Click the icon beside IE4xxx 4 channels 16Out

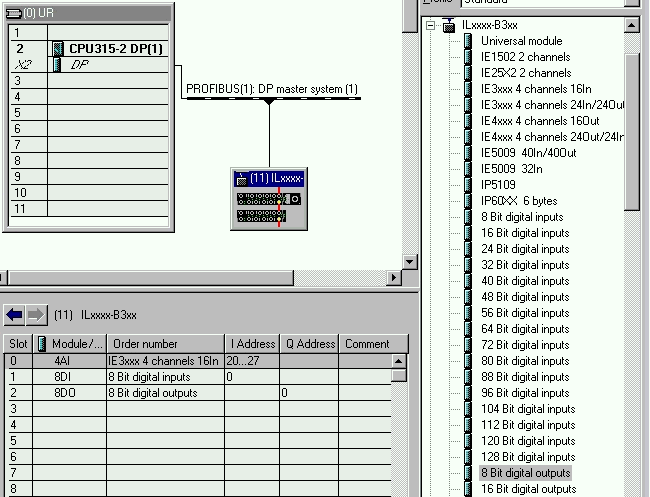tap(468, 121)
